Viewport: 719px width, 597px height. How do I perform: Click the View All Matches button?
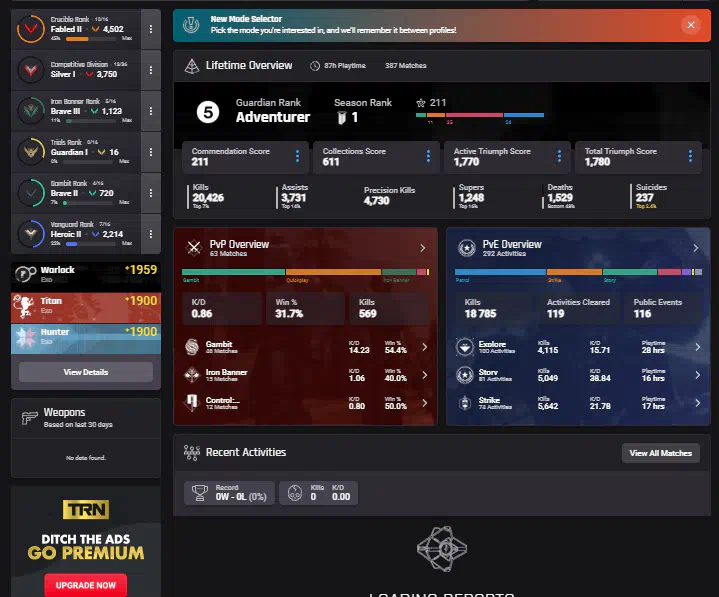coord(661,453)
